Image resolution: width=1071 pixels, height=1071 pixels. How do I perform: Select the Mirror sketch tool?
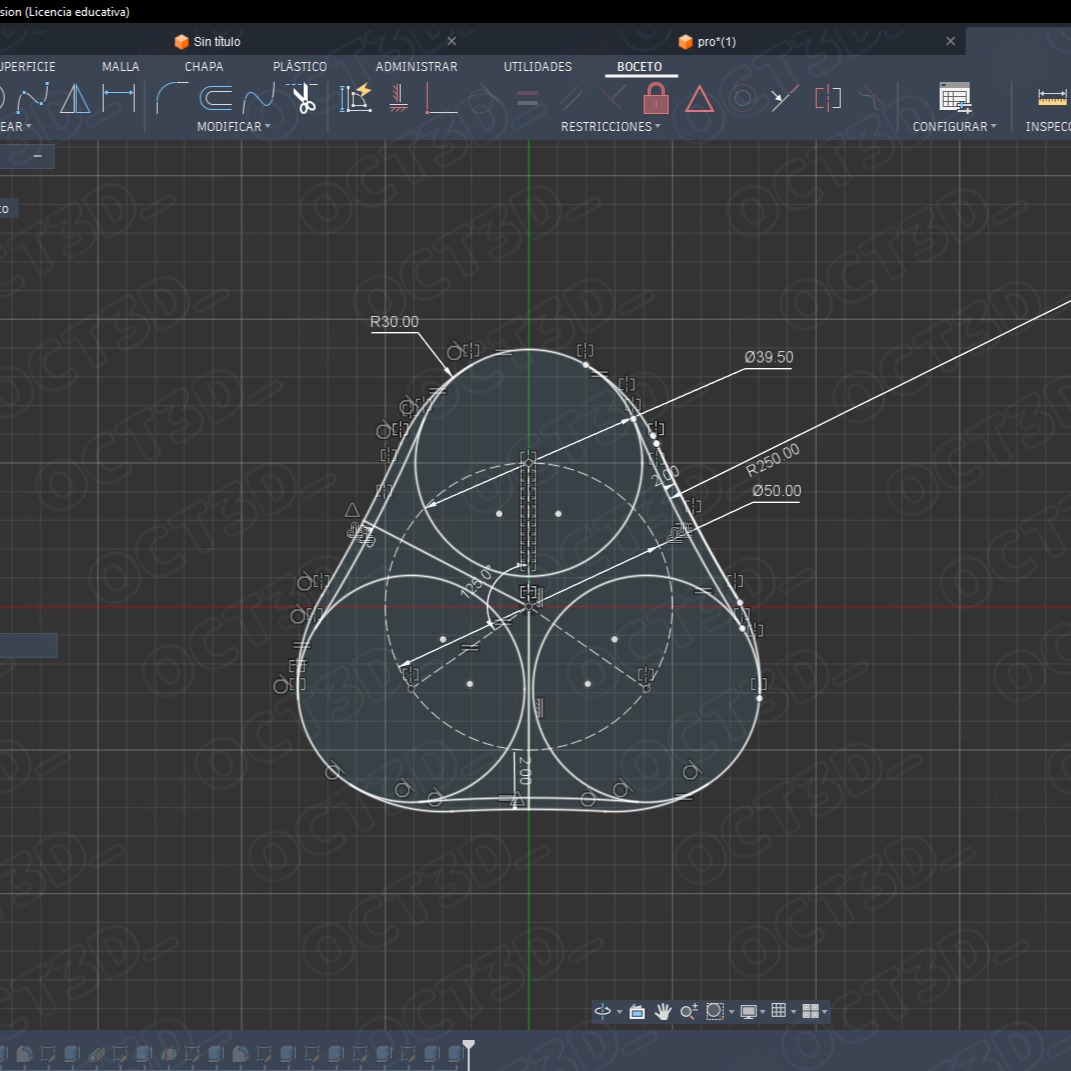(x=75, y=98)
